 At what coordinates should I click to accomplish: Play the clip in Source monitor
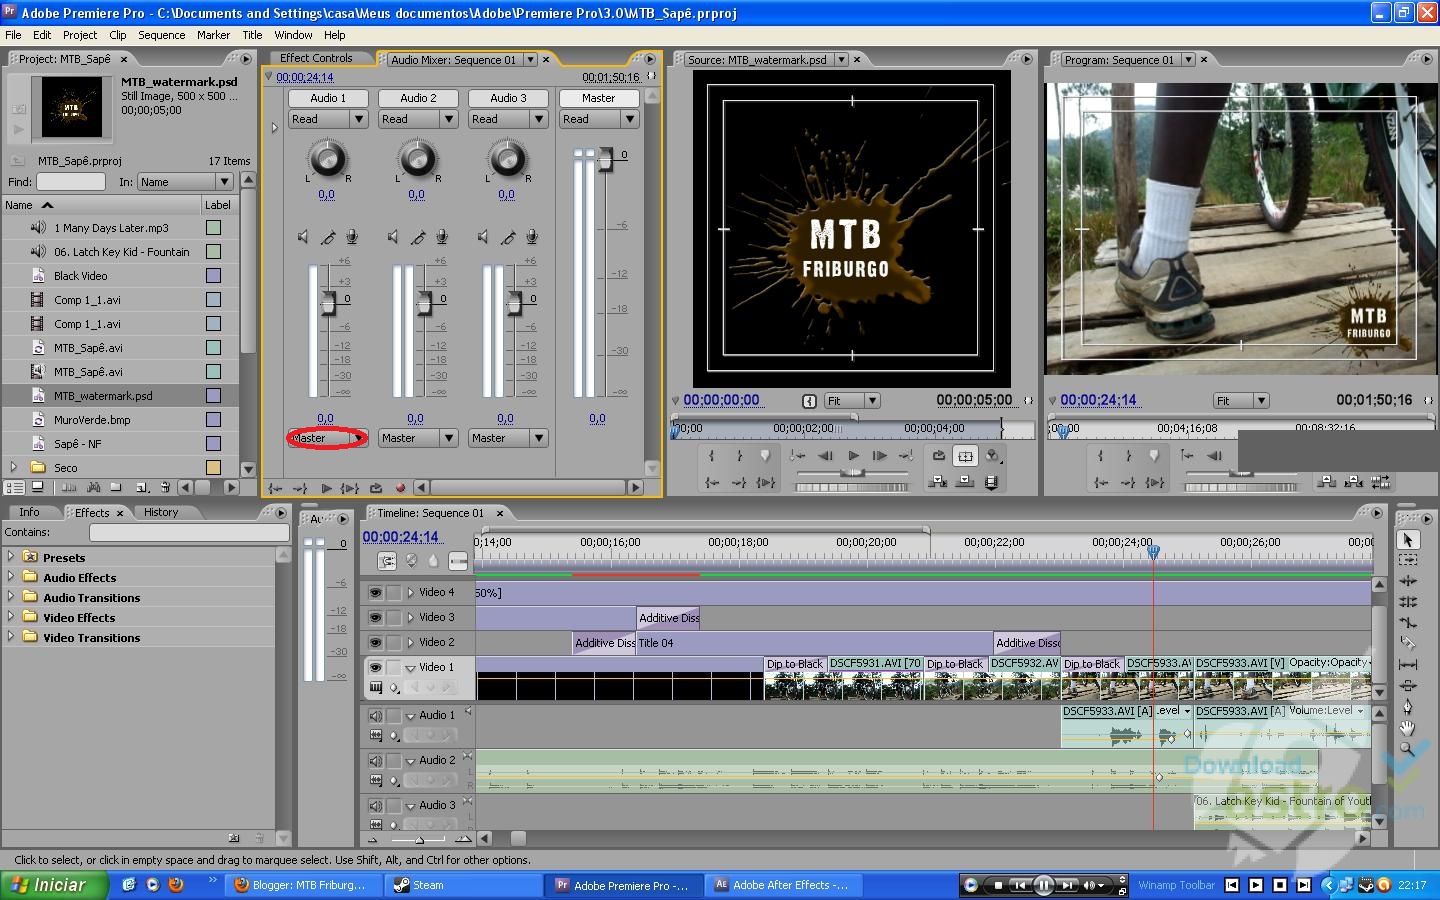click(x=853, y=456)
